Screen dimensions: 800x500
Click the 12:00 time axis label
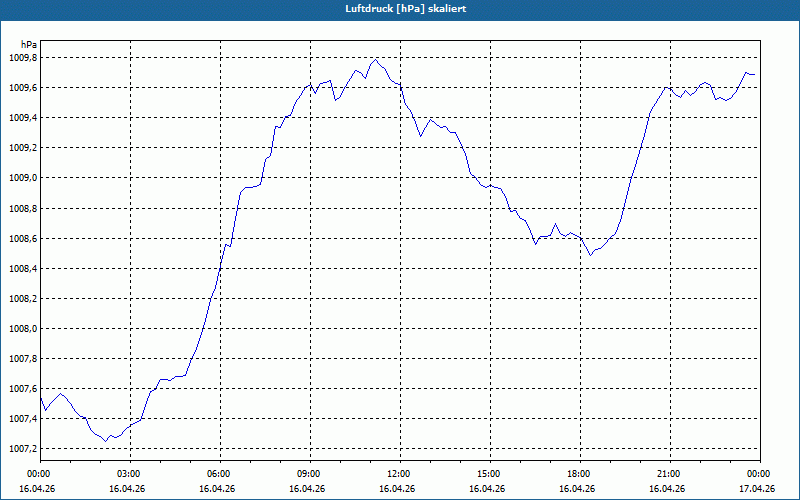(x=400, y=474)
